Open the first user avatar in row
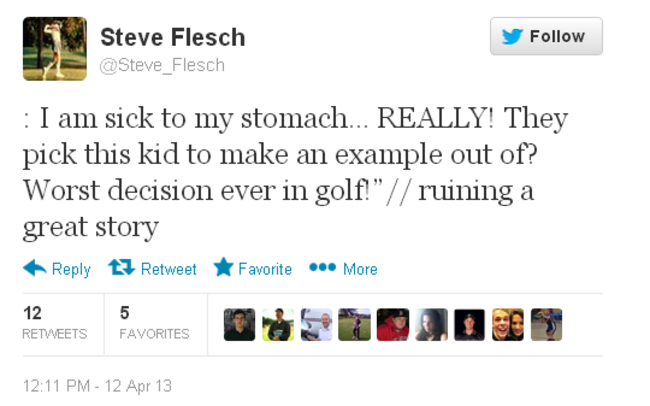The height and width of the screenshot is (406, 650). pos(240,325)
